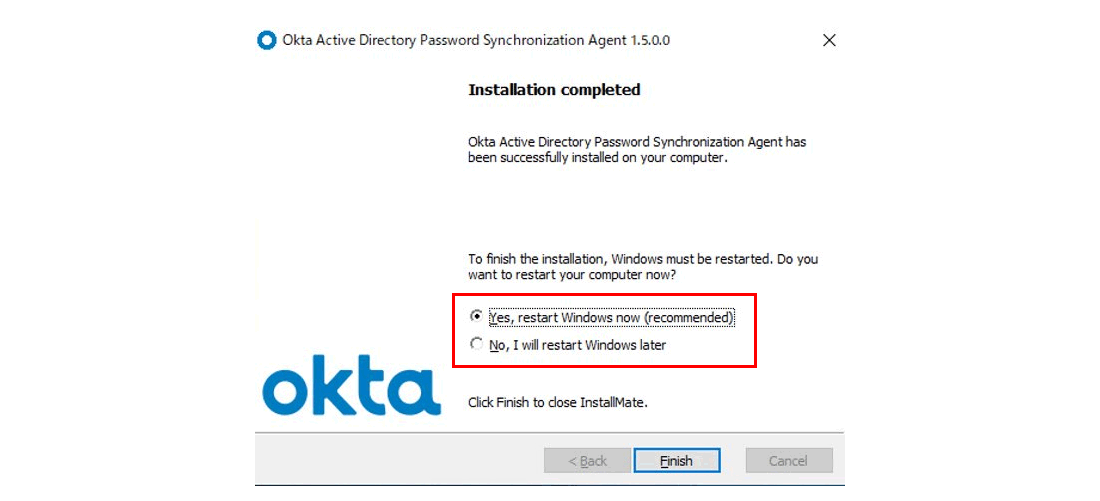Click the gray footer bar left of Back
This screenshot has height=501, width=1100.
click(398, 460)
